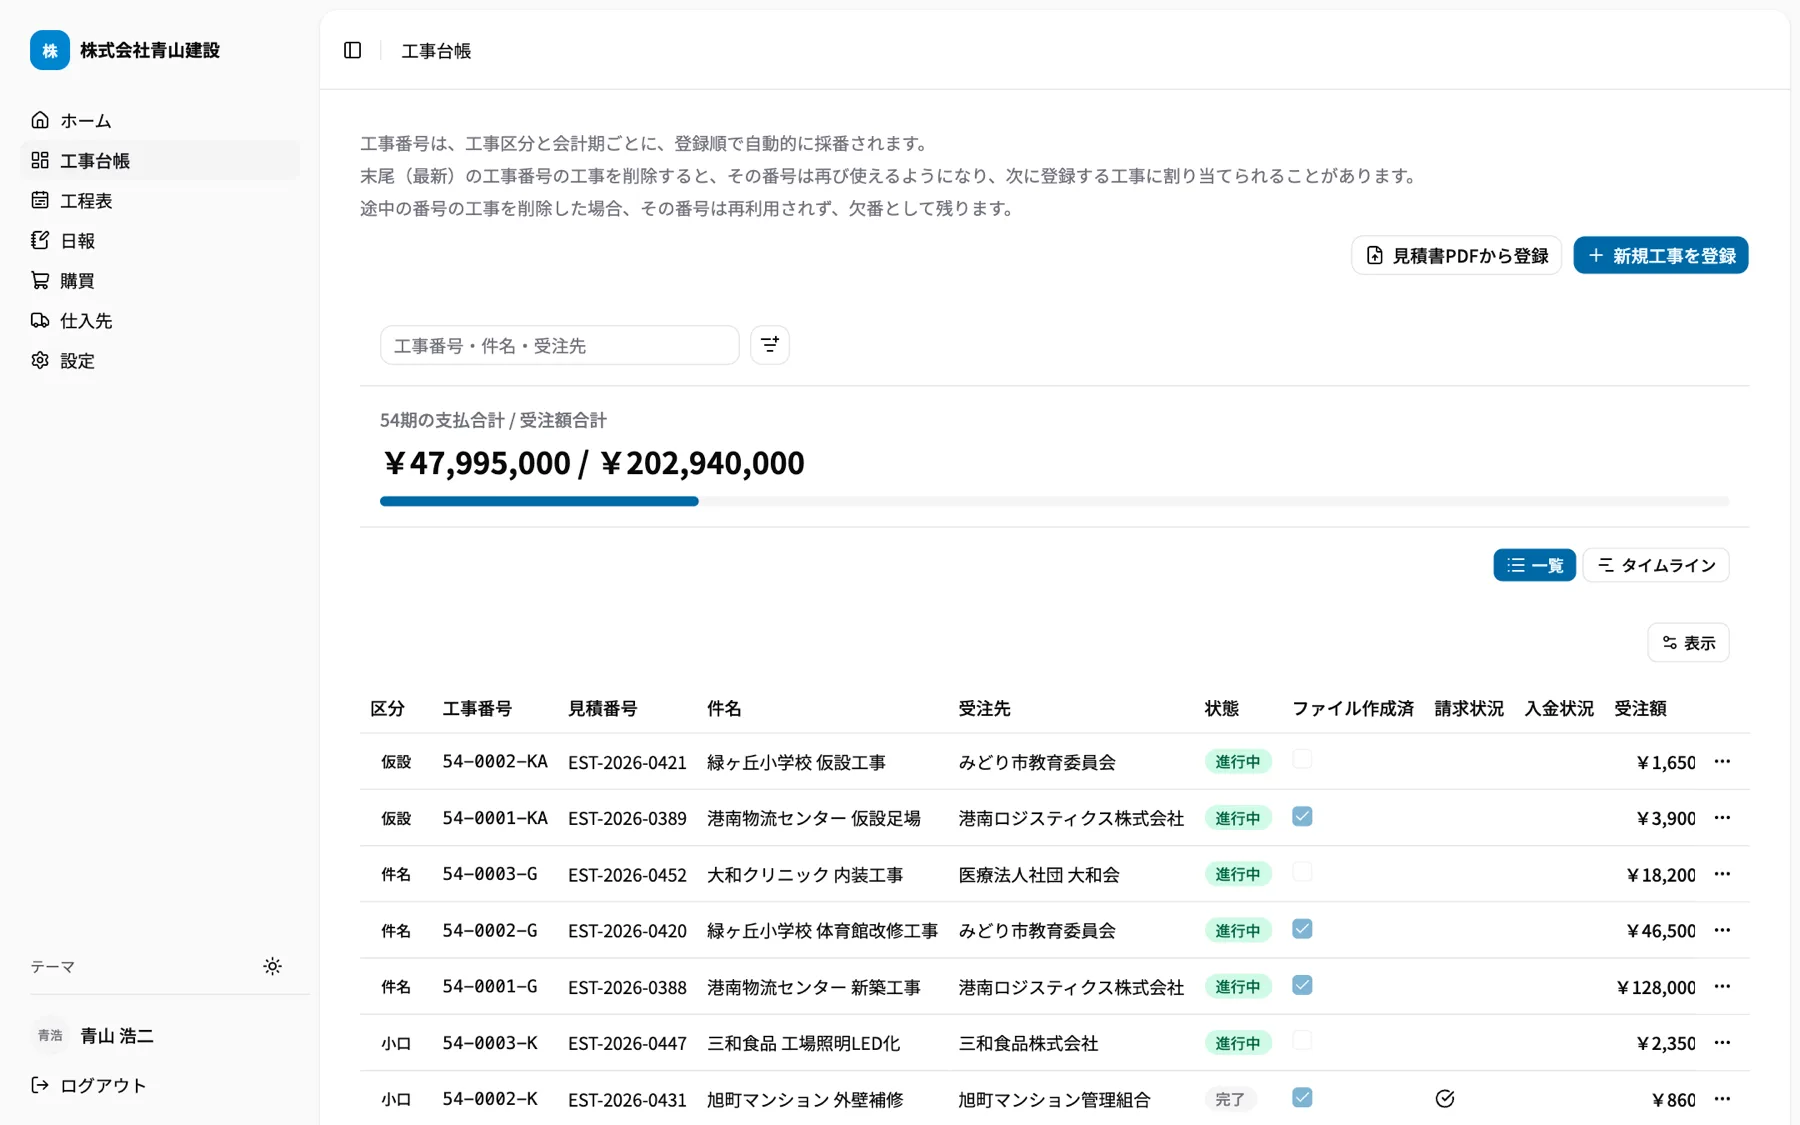The width and height of the screenshot is (1800, 1125).
Task: Click 新規工事を登録 button
Action: (x=1660, y=255)
